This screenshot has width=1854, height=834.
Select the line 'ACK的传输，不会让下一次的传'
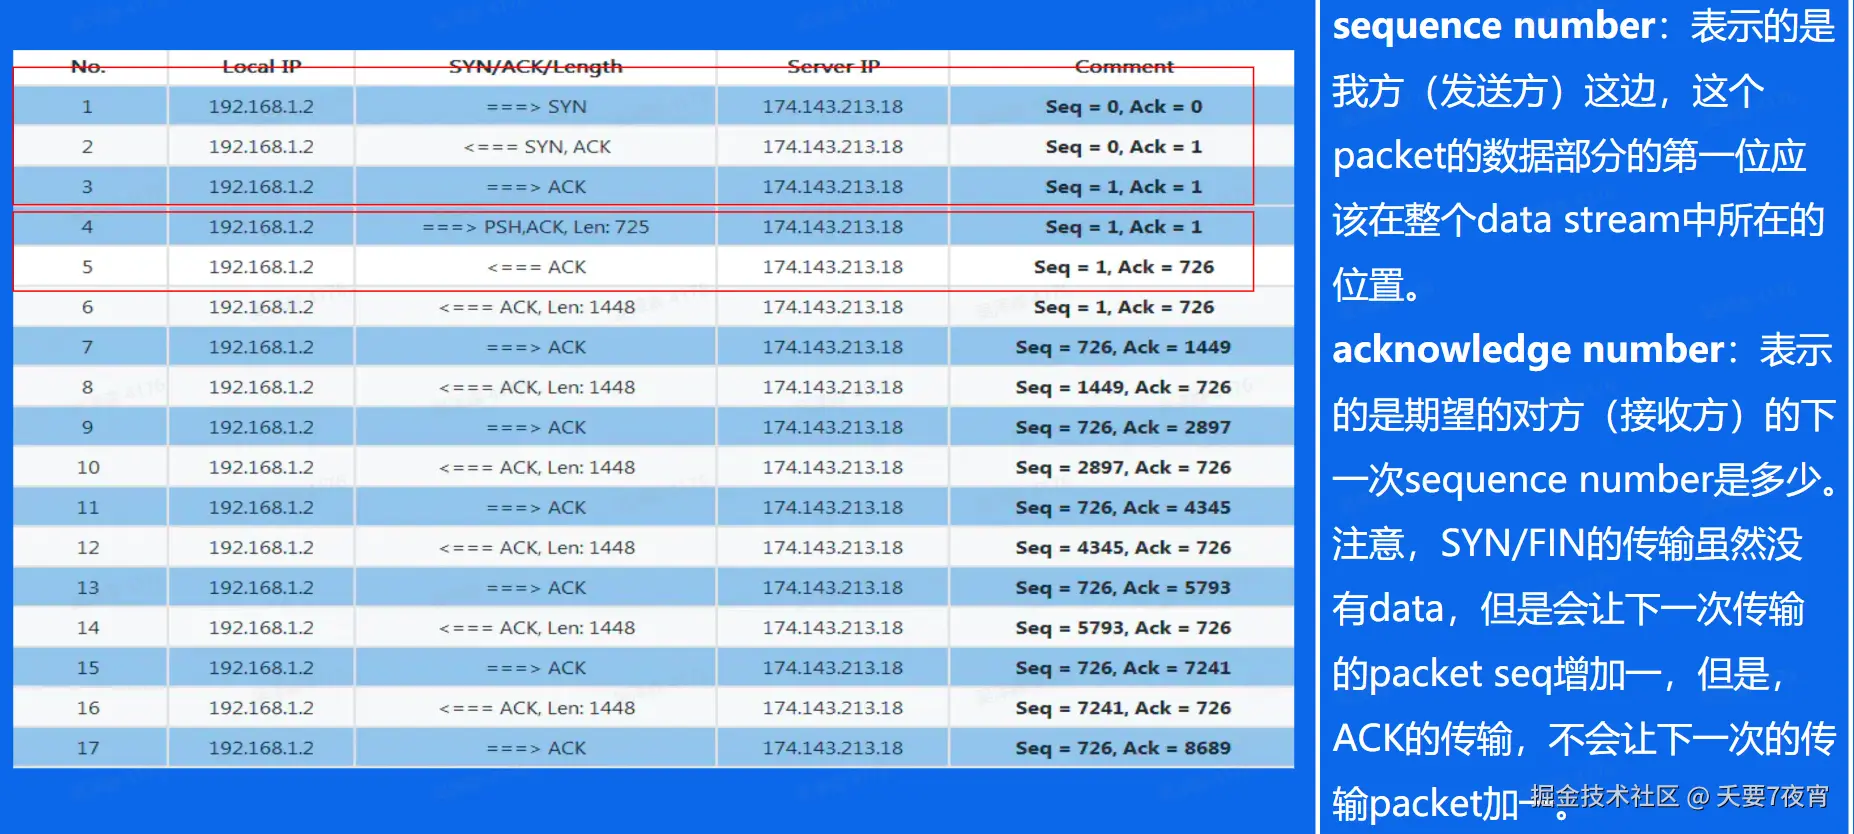tap(1584, 738)
